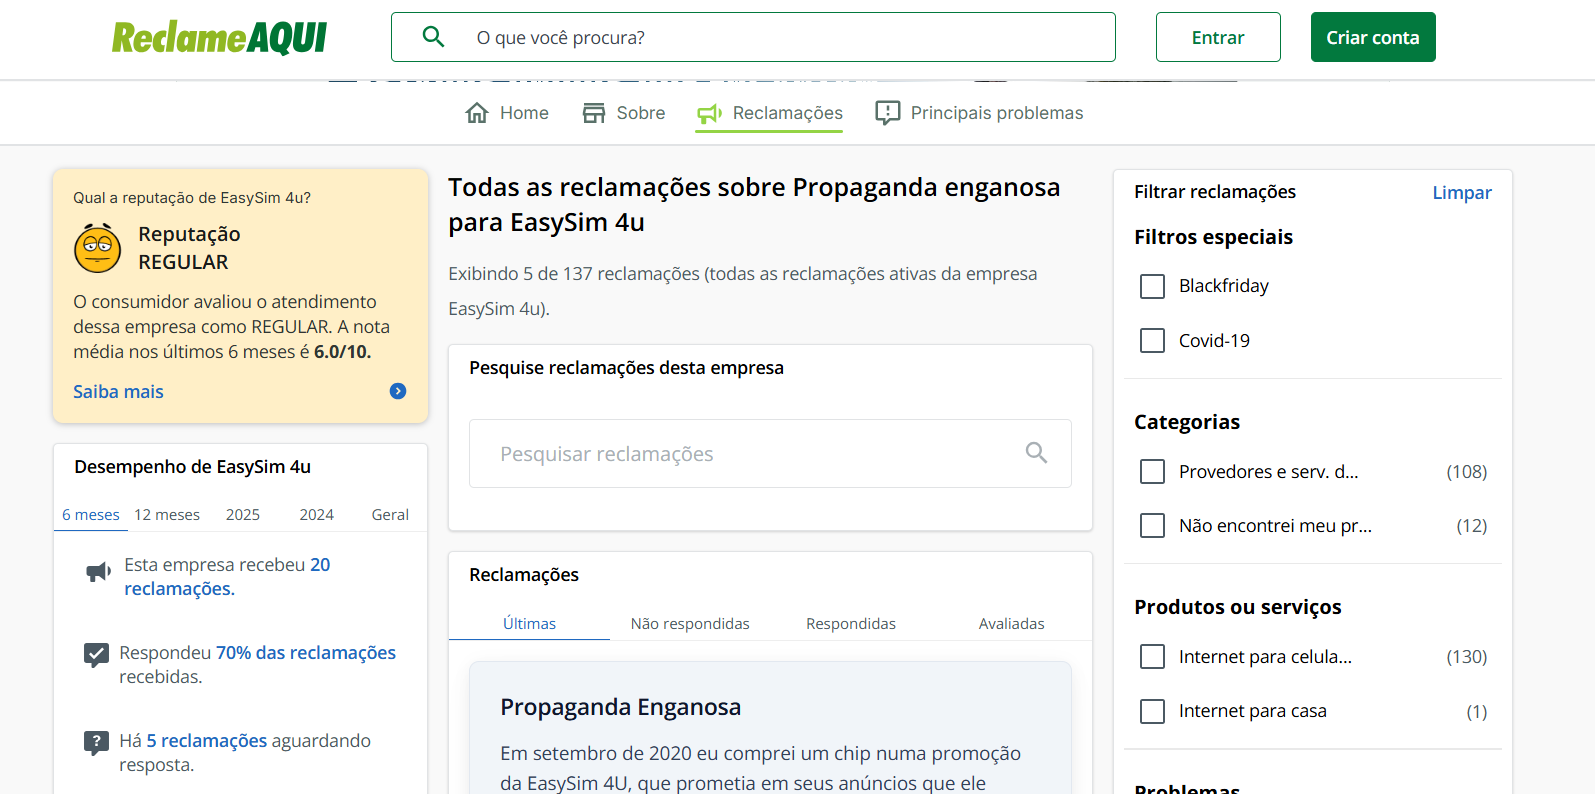Click the search icon in Pesquisar reclamações field
The height and width of the screenshot is (794, 1595).
[x=1036, y=453]
